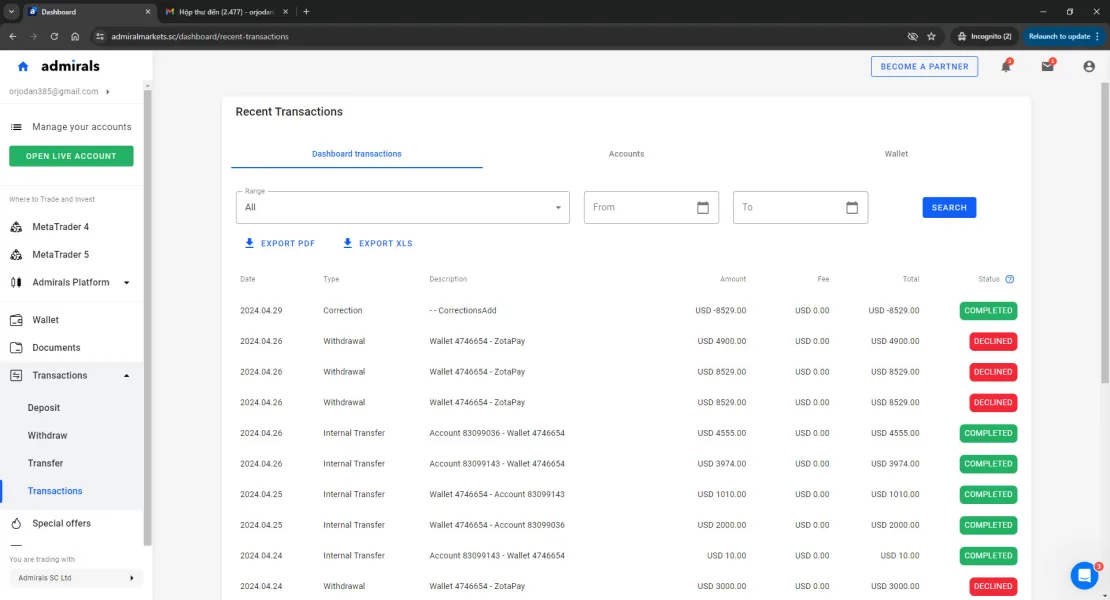Click the Incognito (2) indicator
Image resolution: width=1110 pixels, height=600 pixels.
click(x=984, y=36)
